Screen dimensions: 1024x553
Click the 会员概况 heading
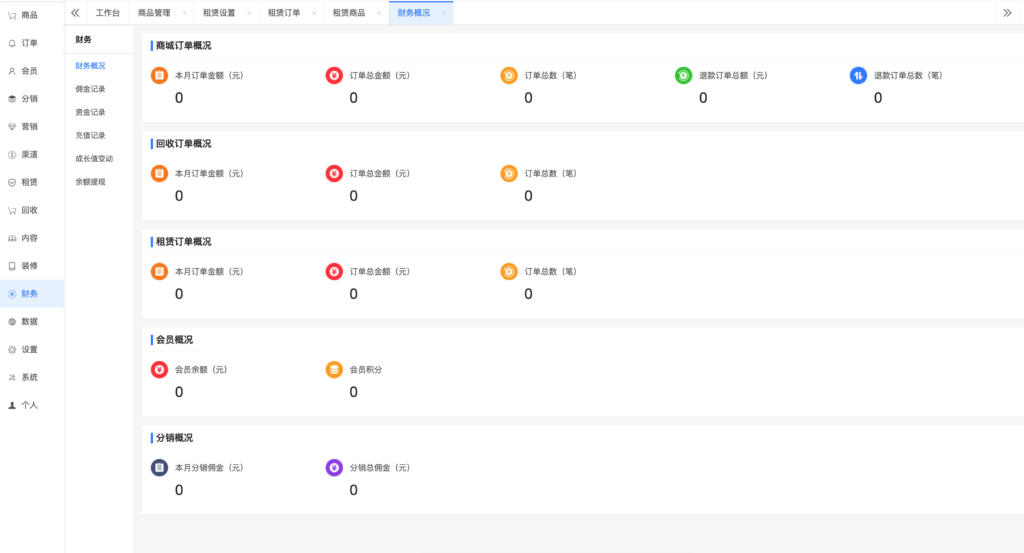coord(174,340)
